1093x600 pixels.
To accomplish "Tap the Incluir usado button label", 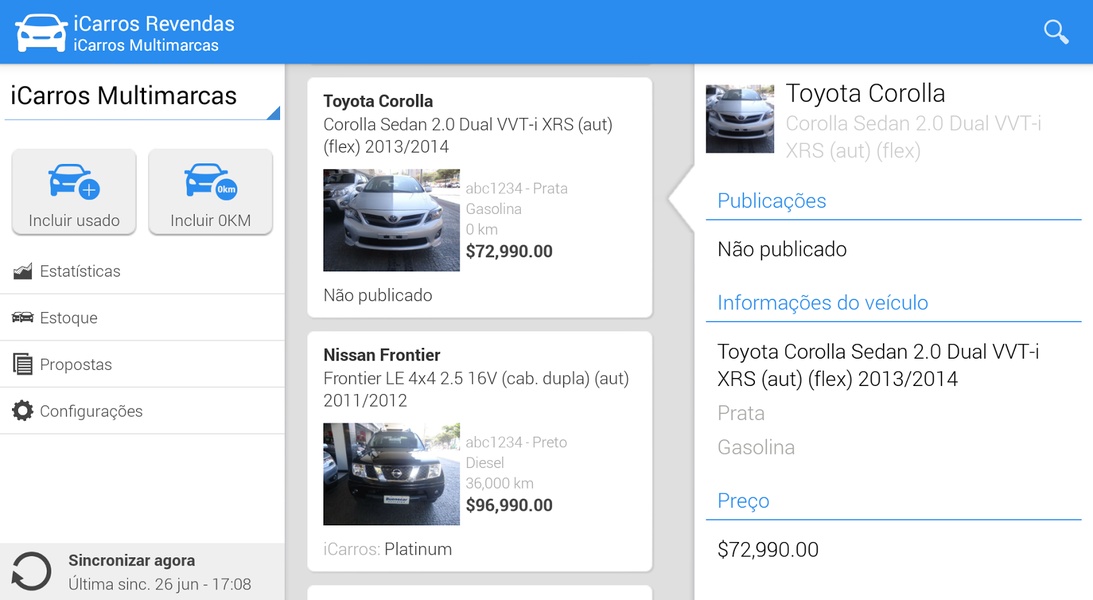I will (74, 220).
